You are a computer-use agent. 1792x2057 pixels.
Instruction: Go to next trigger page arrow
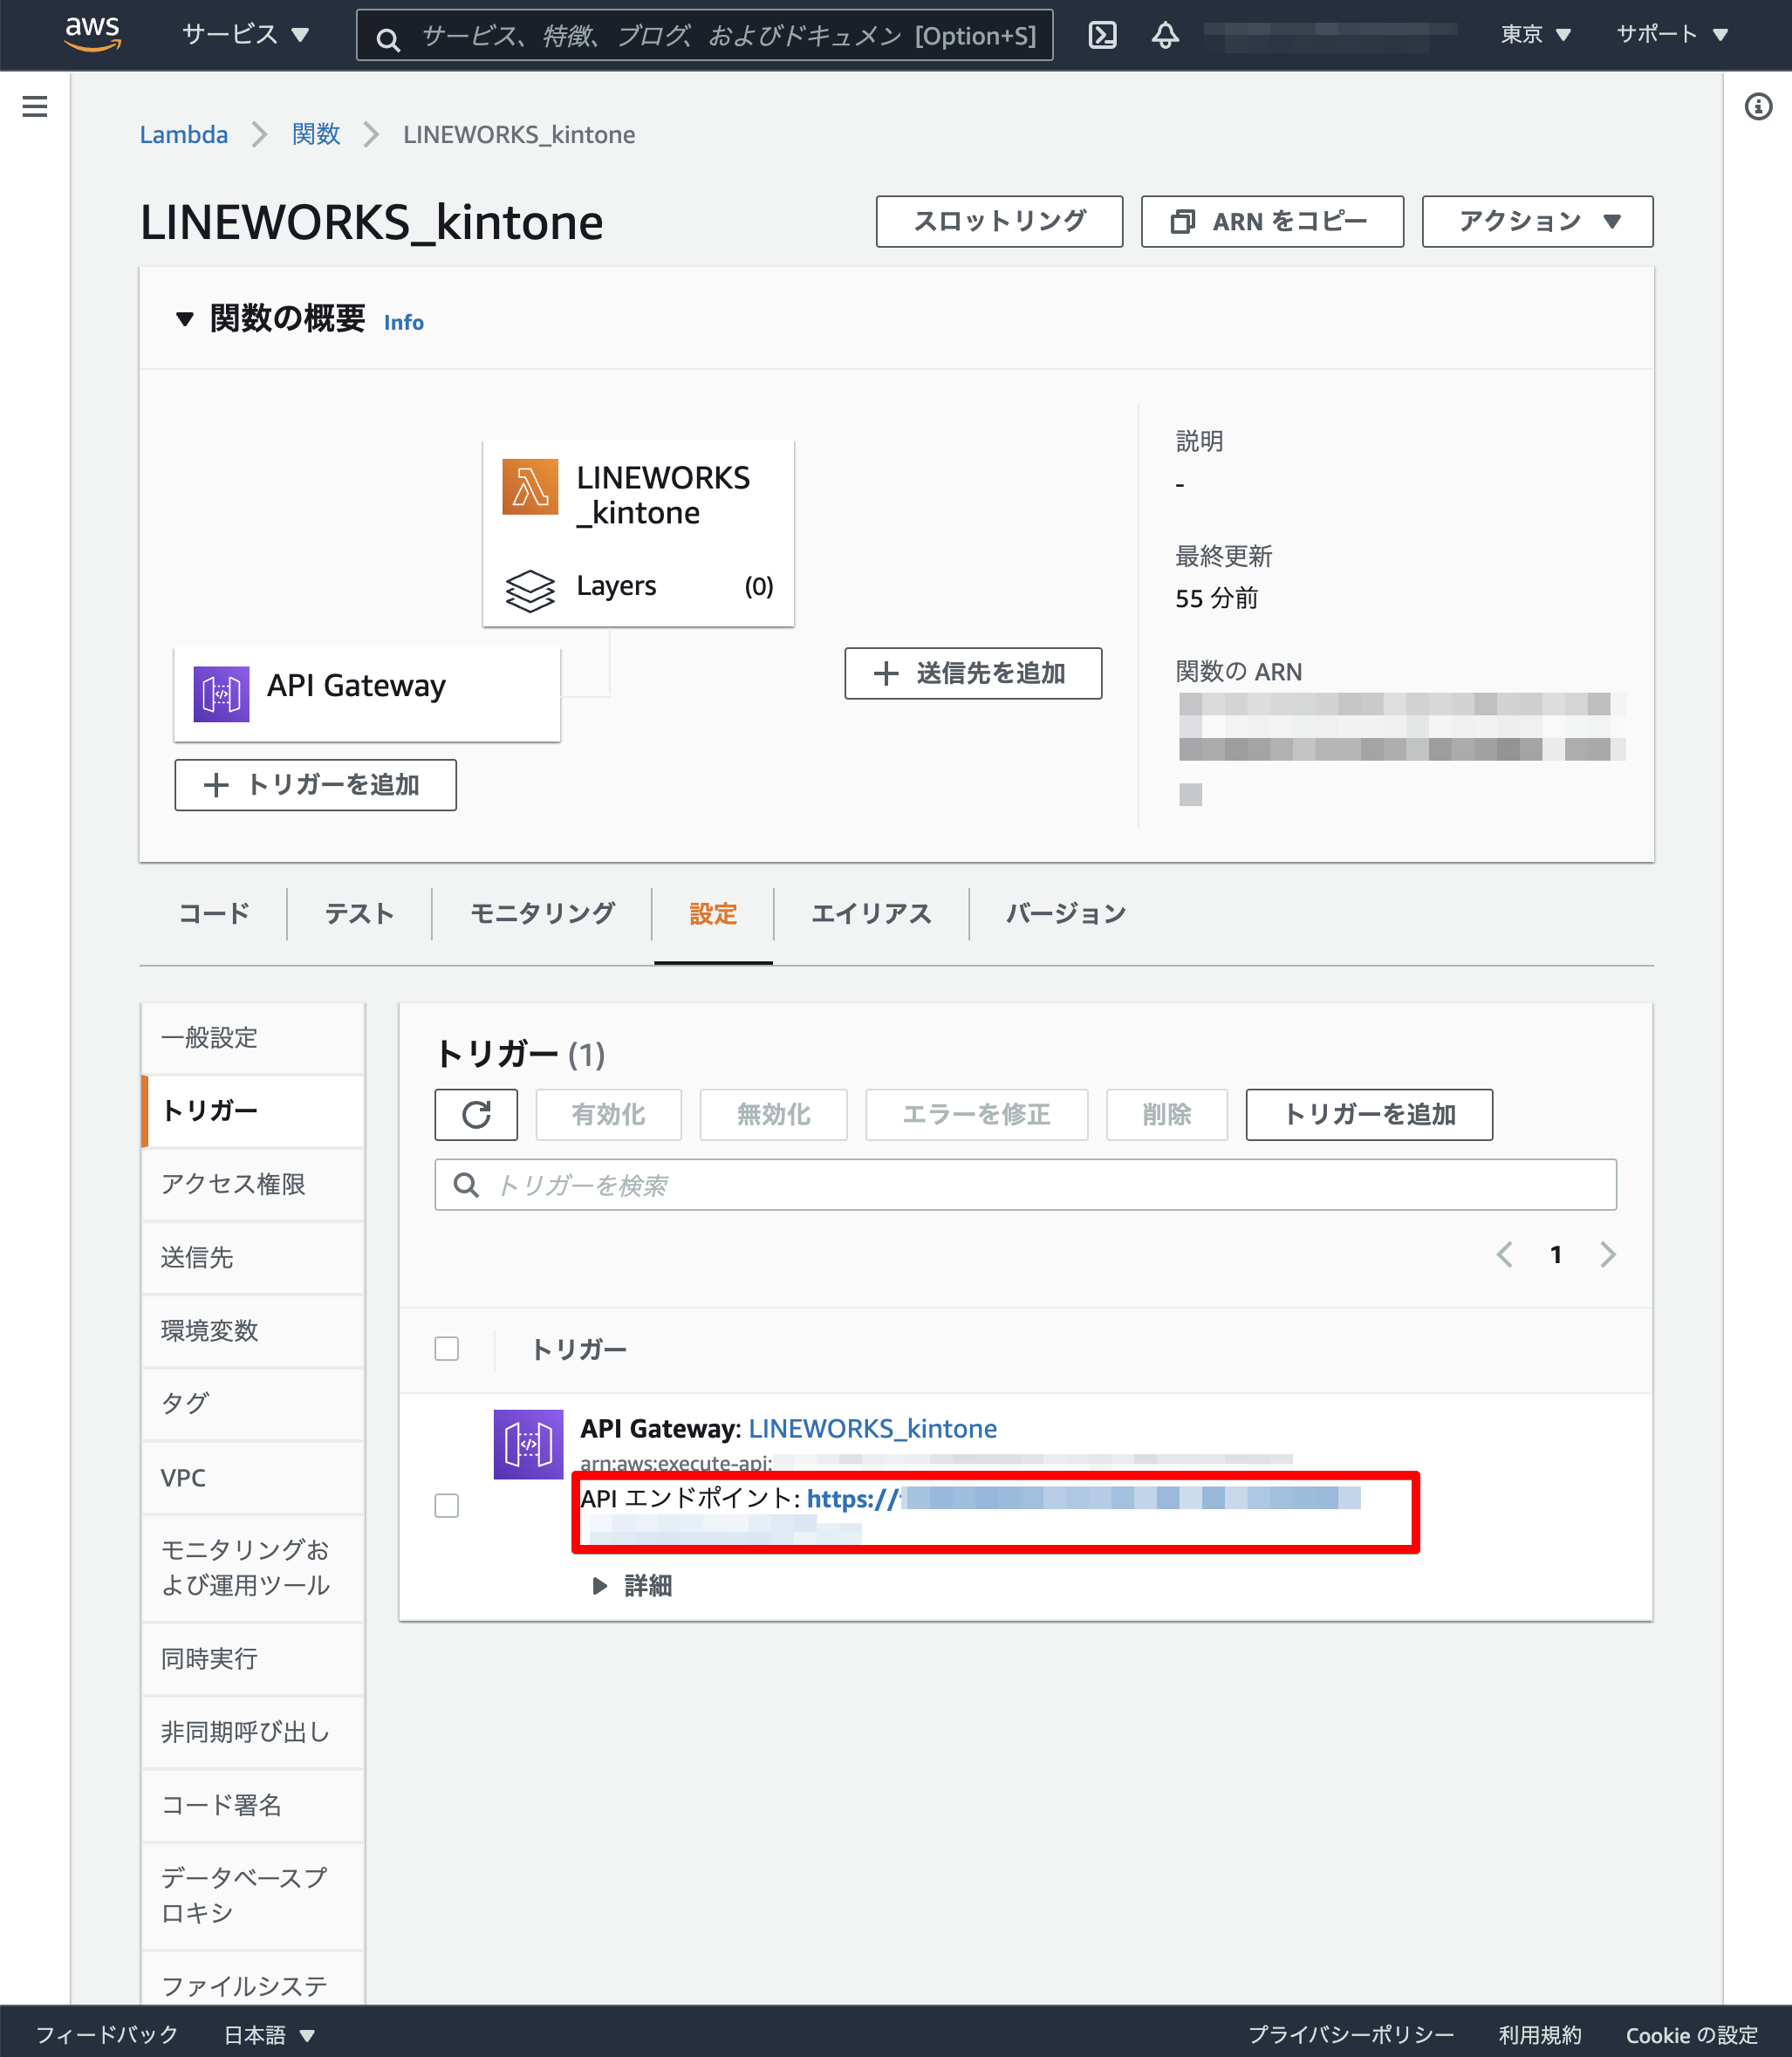[x=1607, y=1254]
